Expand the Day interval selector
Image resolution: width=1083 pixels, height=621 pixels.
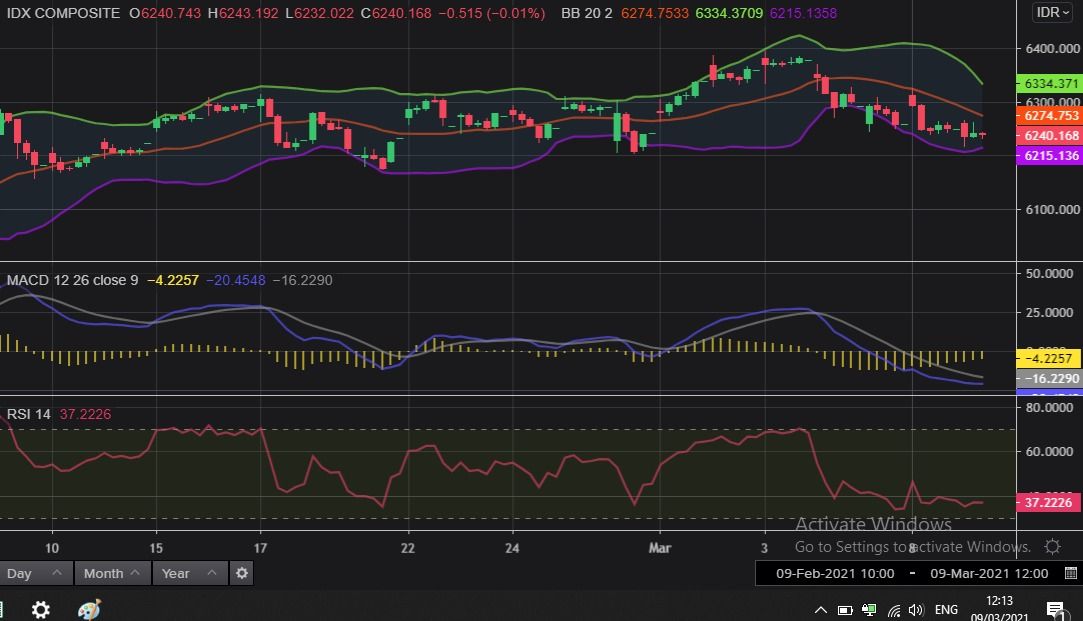point(36,573)
